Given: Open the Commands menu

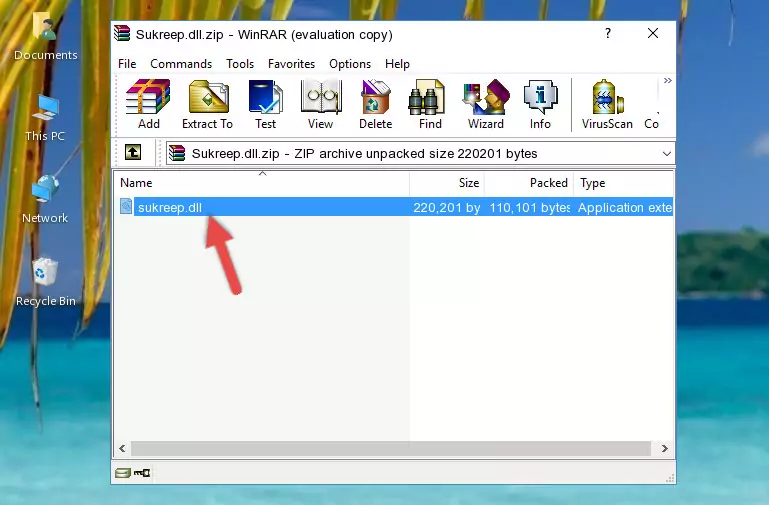Looking at the screenshot, I should pos(181,64).
